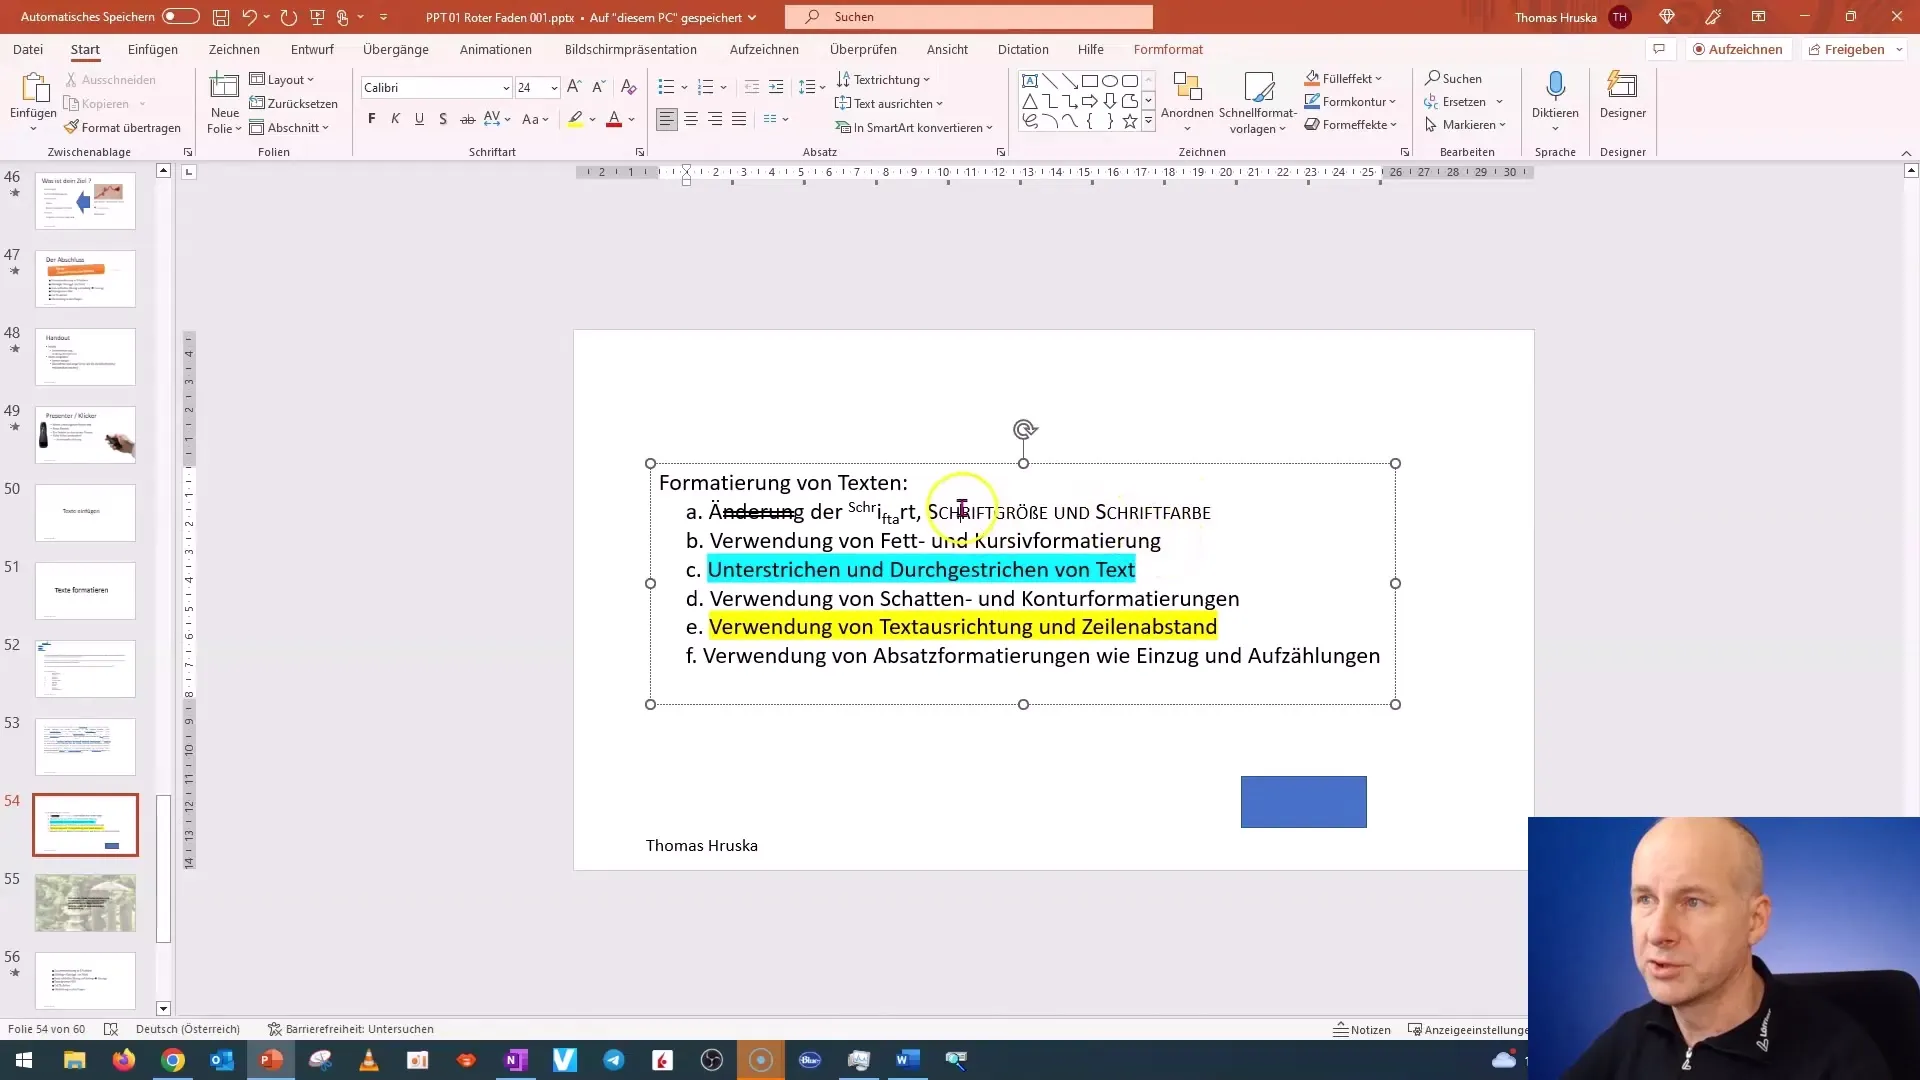The height and width of the screenshot is (1080, 1920).
Task: Open font name Calibri dropdown arrow
Action: [x=506, y=88]
